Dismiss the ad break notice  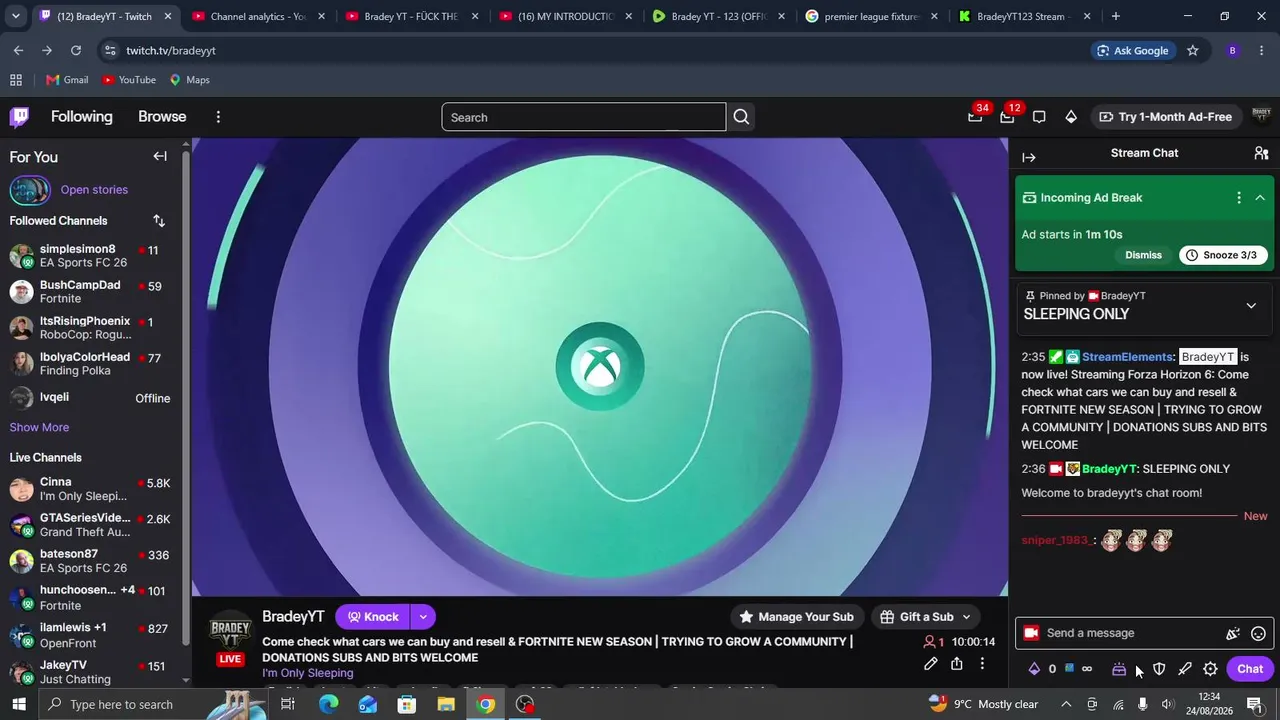pyautogui.click(x=1143, y=255)
